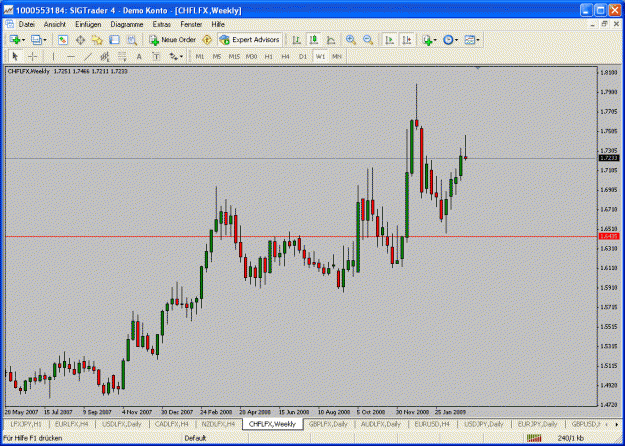Open the Hilfe menu
The width and height of the screenshot is (625, 446).
click(x=218, y=24)
